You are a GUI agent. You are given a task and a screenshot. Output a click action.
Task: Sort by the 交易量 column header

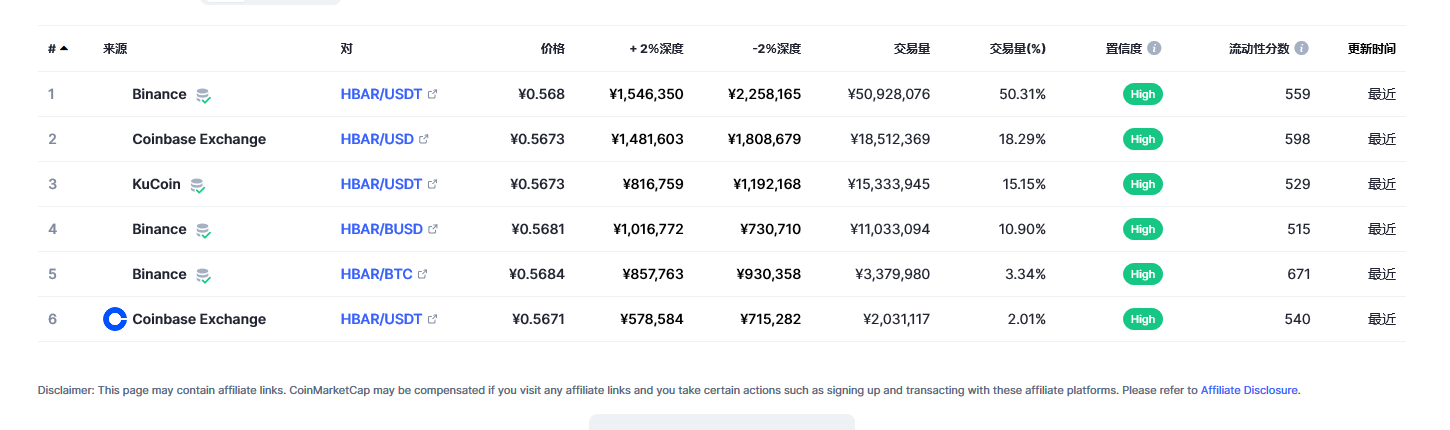point(912,48)
